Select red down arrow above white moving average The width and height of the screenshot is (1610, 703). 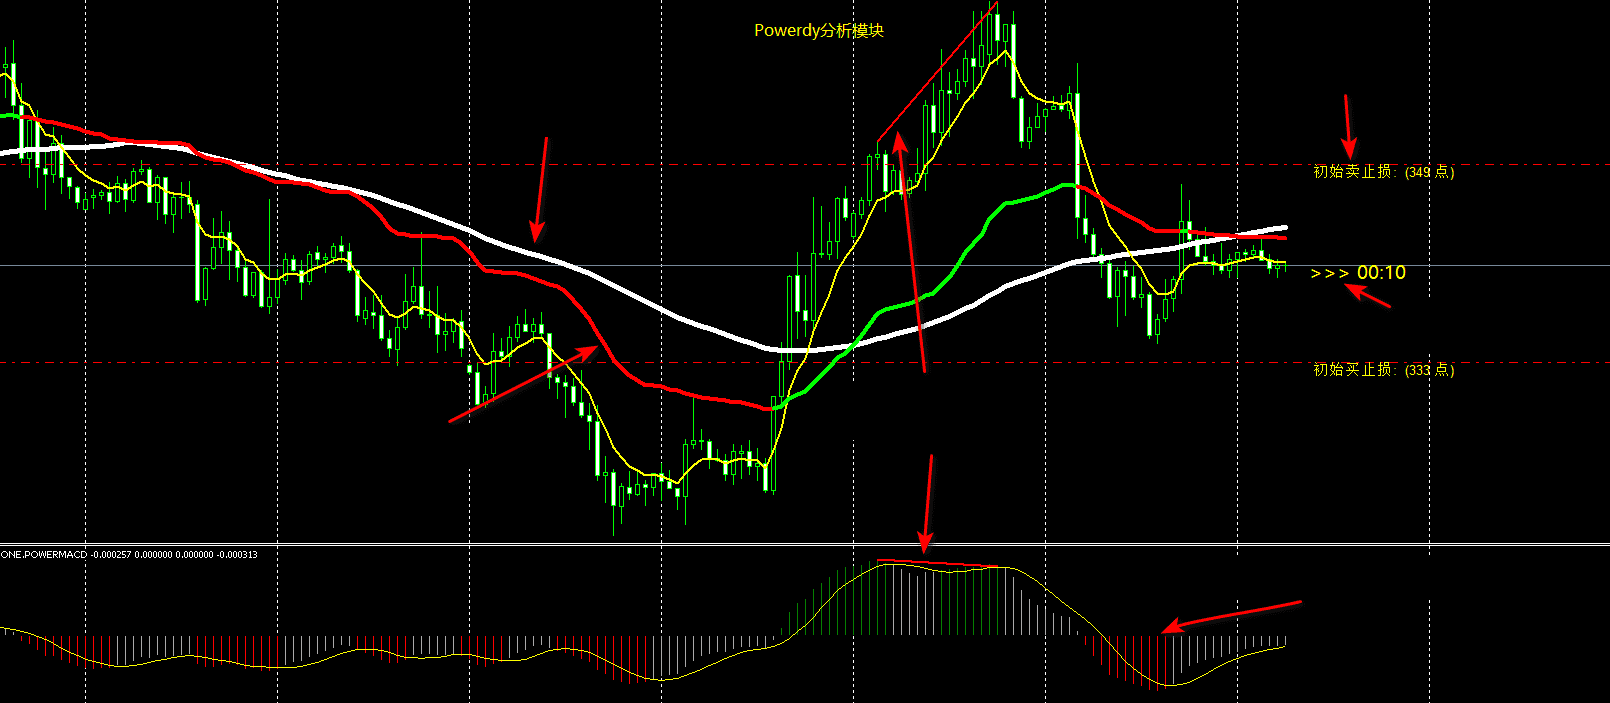pos(541,190)
